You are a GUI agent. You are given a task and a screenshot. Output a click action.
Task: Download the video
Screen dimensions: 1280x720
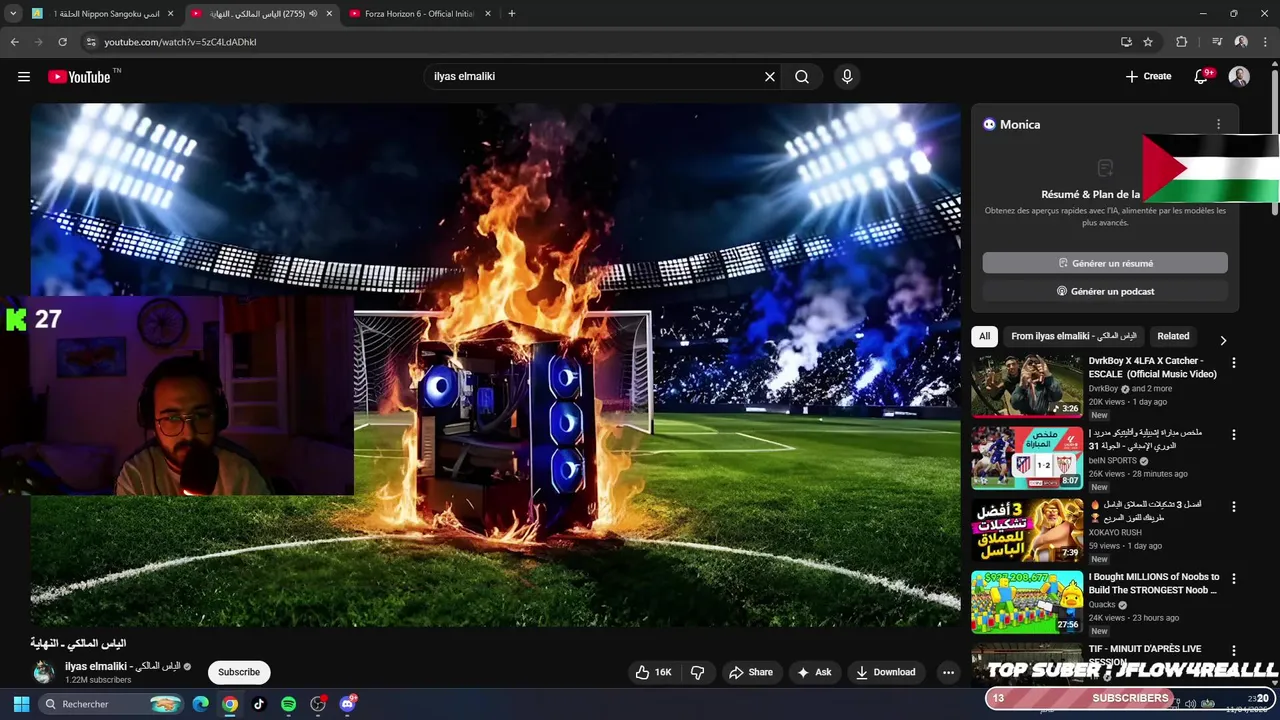886,672
